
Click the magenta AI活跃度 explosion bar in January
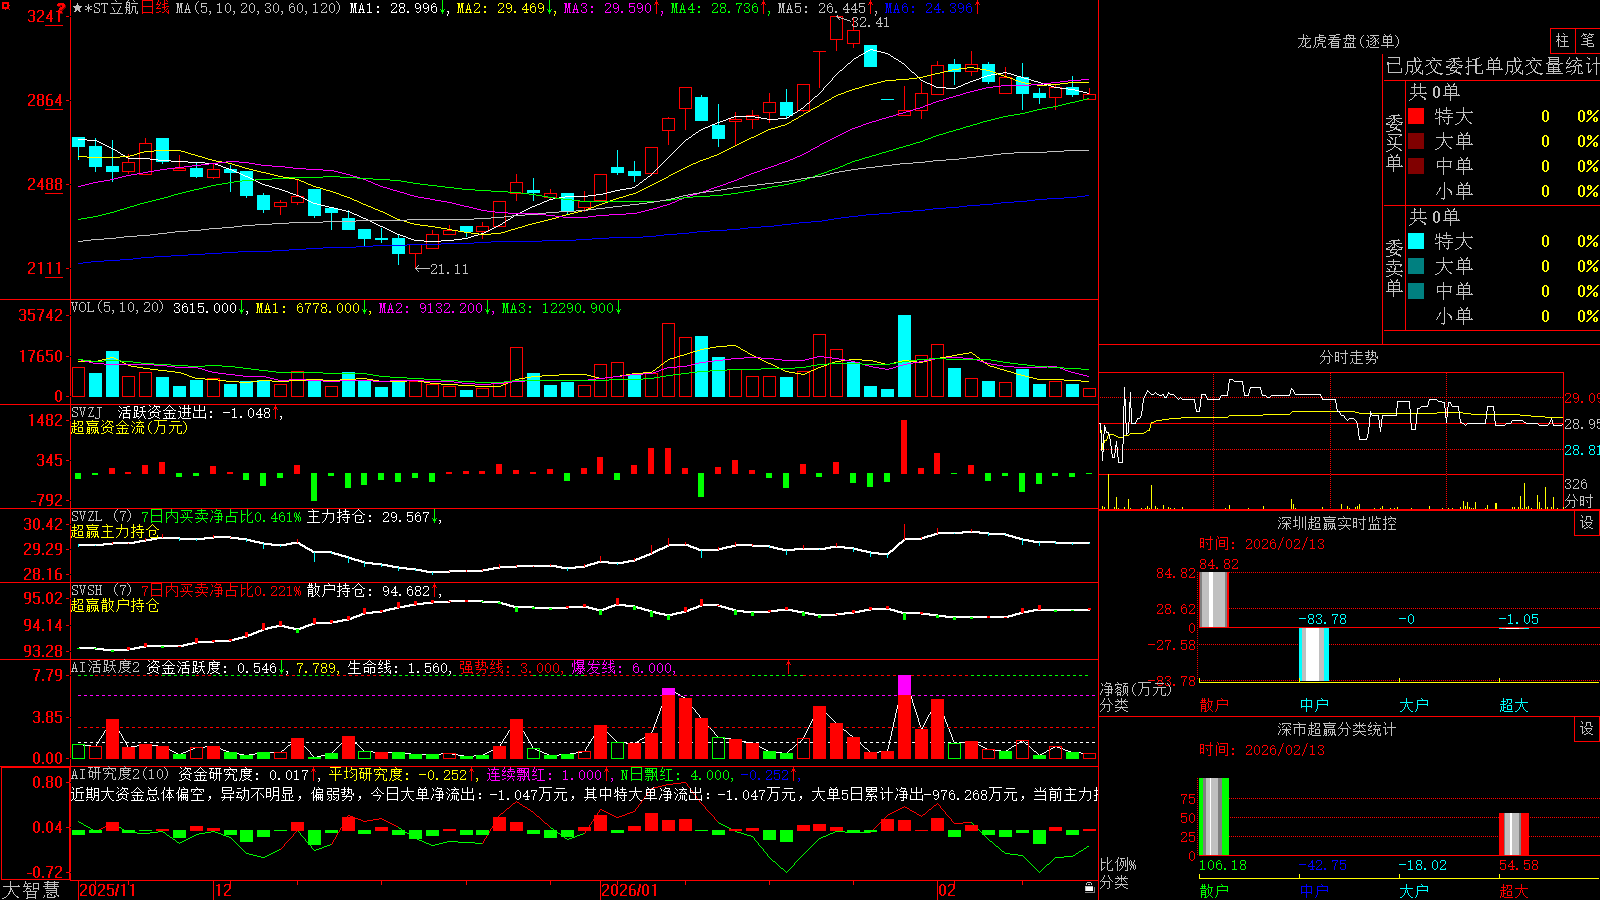pos(668,692)
